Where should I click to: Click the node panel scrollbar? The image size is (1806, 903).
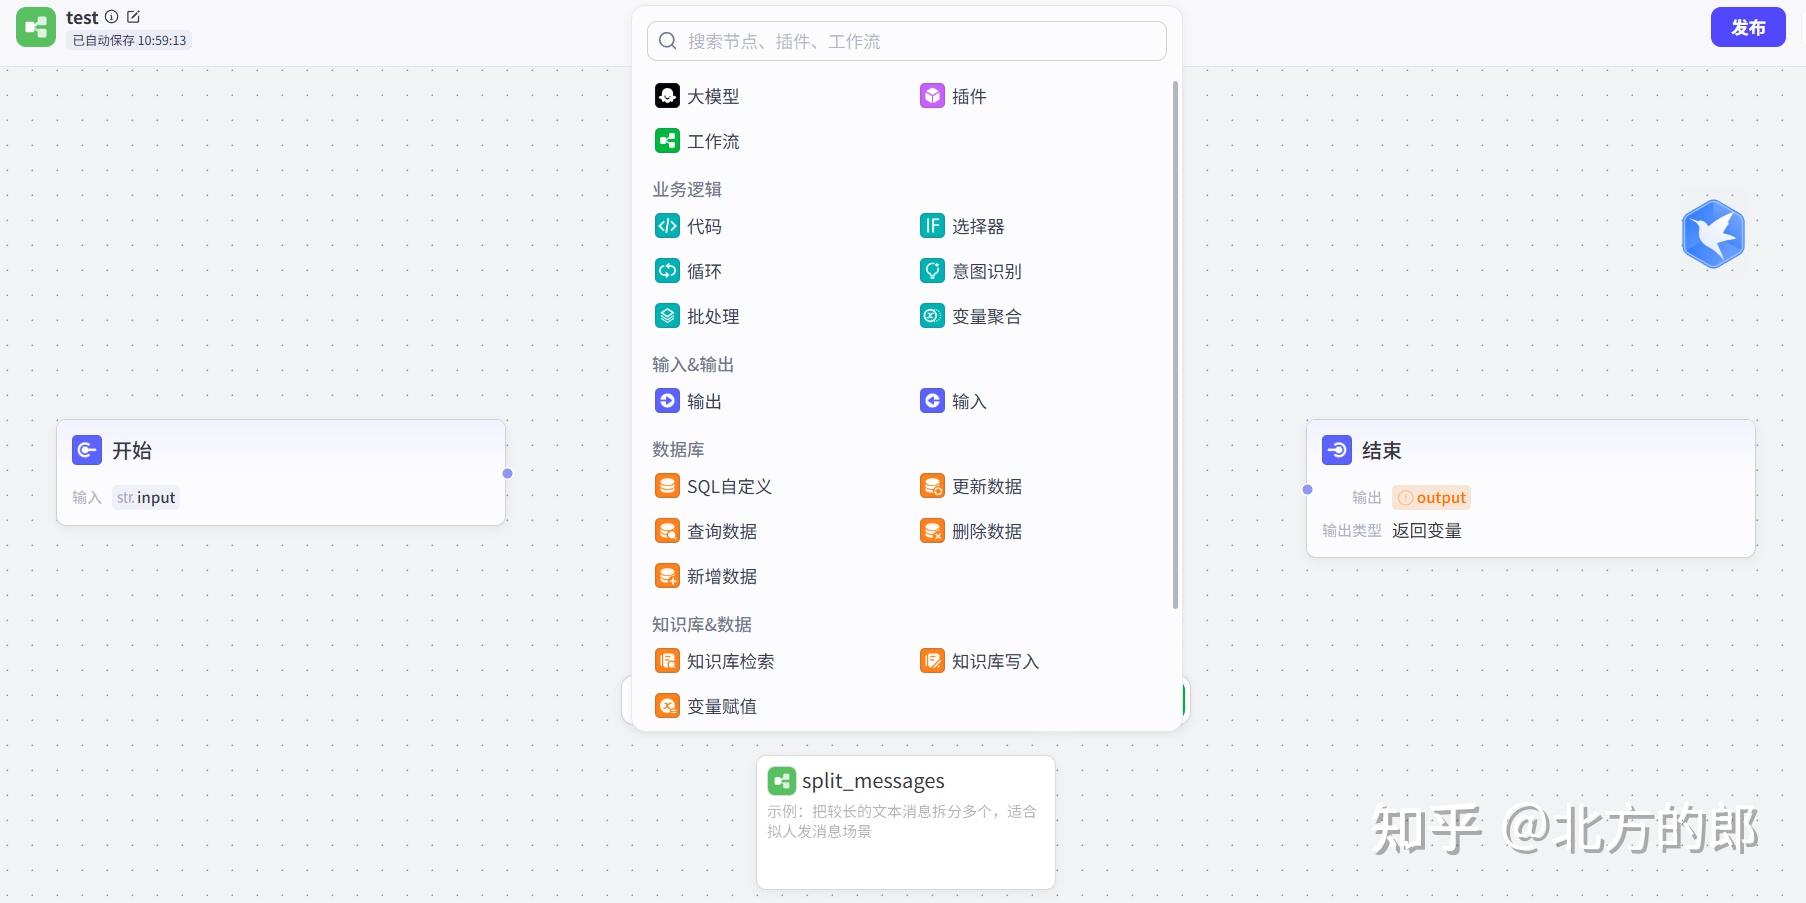[x=1175, y=345]
